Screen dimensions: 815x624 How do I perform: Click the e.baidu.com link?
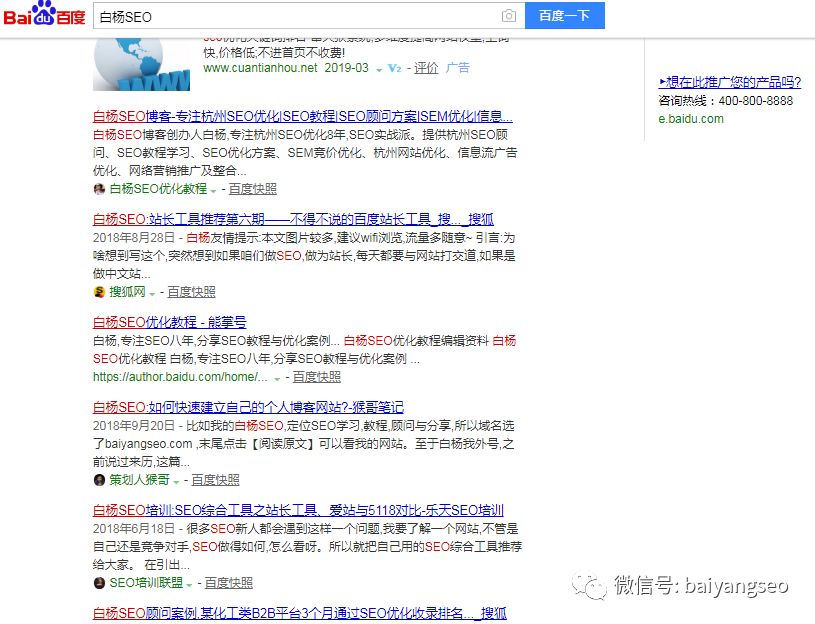[x=691, y=119]
